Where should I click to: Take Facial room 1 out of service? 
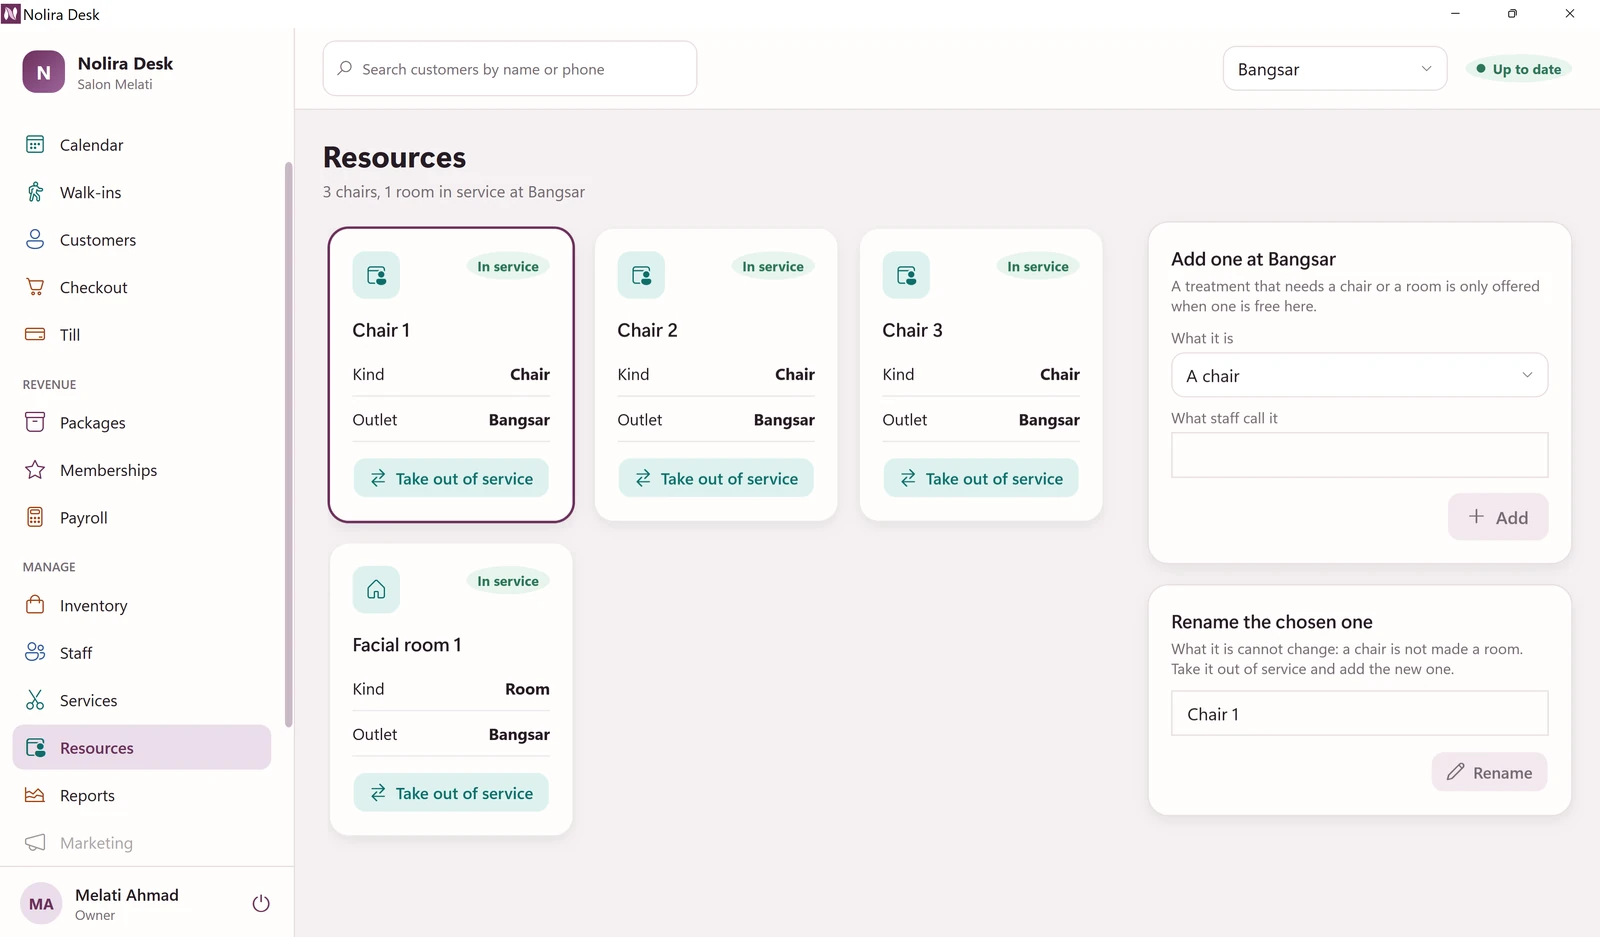point(451,793)
